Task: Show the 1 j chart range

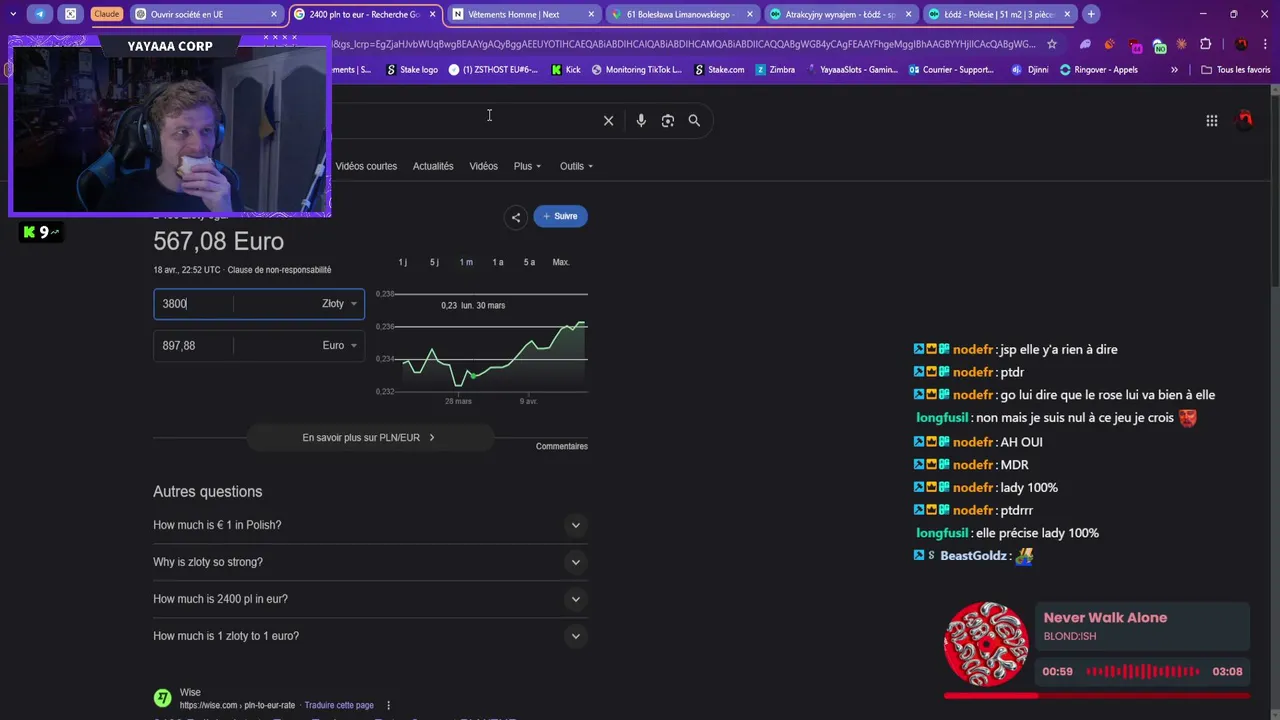Action: coord(402,262)
